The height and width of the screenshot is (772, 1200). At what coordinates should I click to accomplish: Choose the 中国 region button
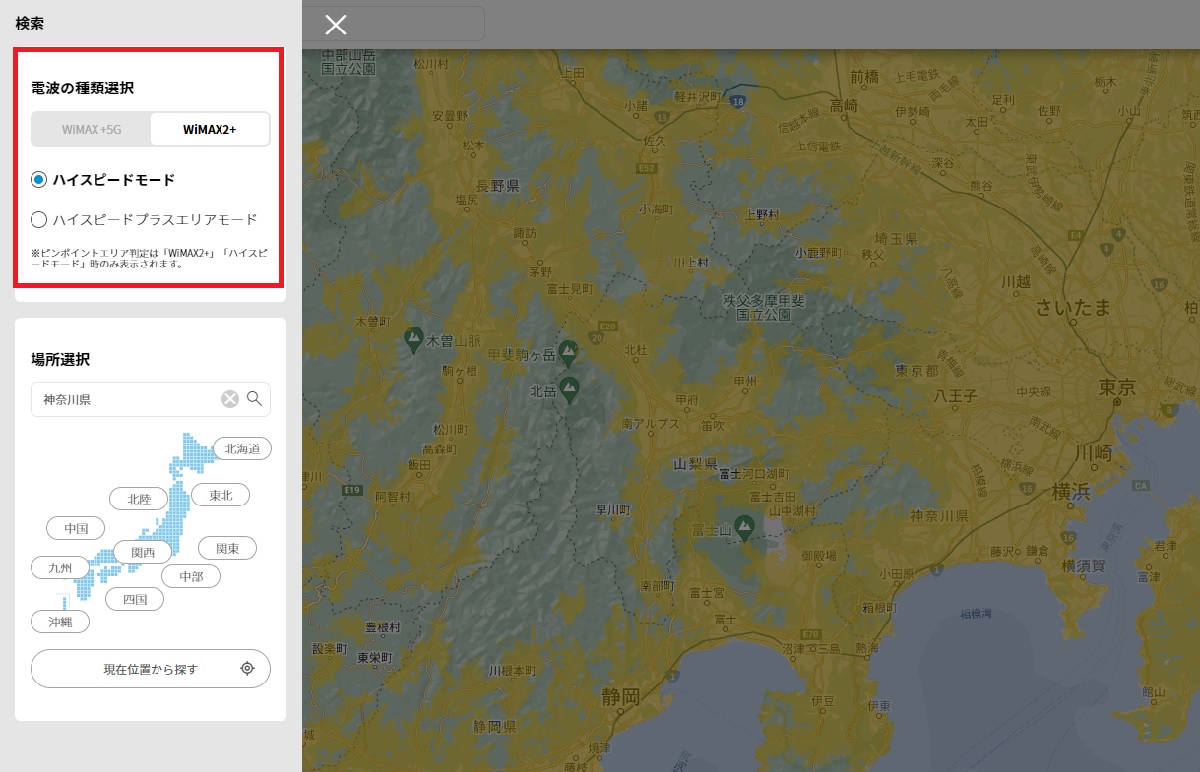click(76, 528)
